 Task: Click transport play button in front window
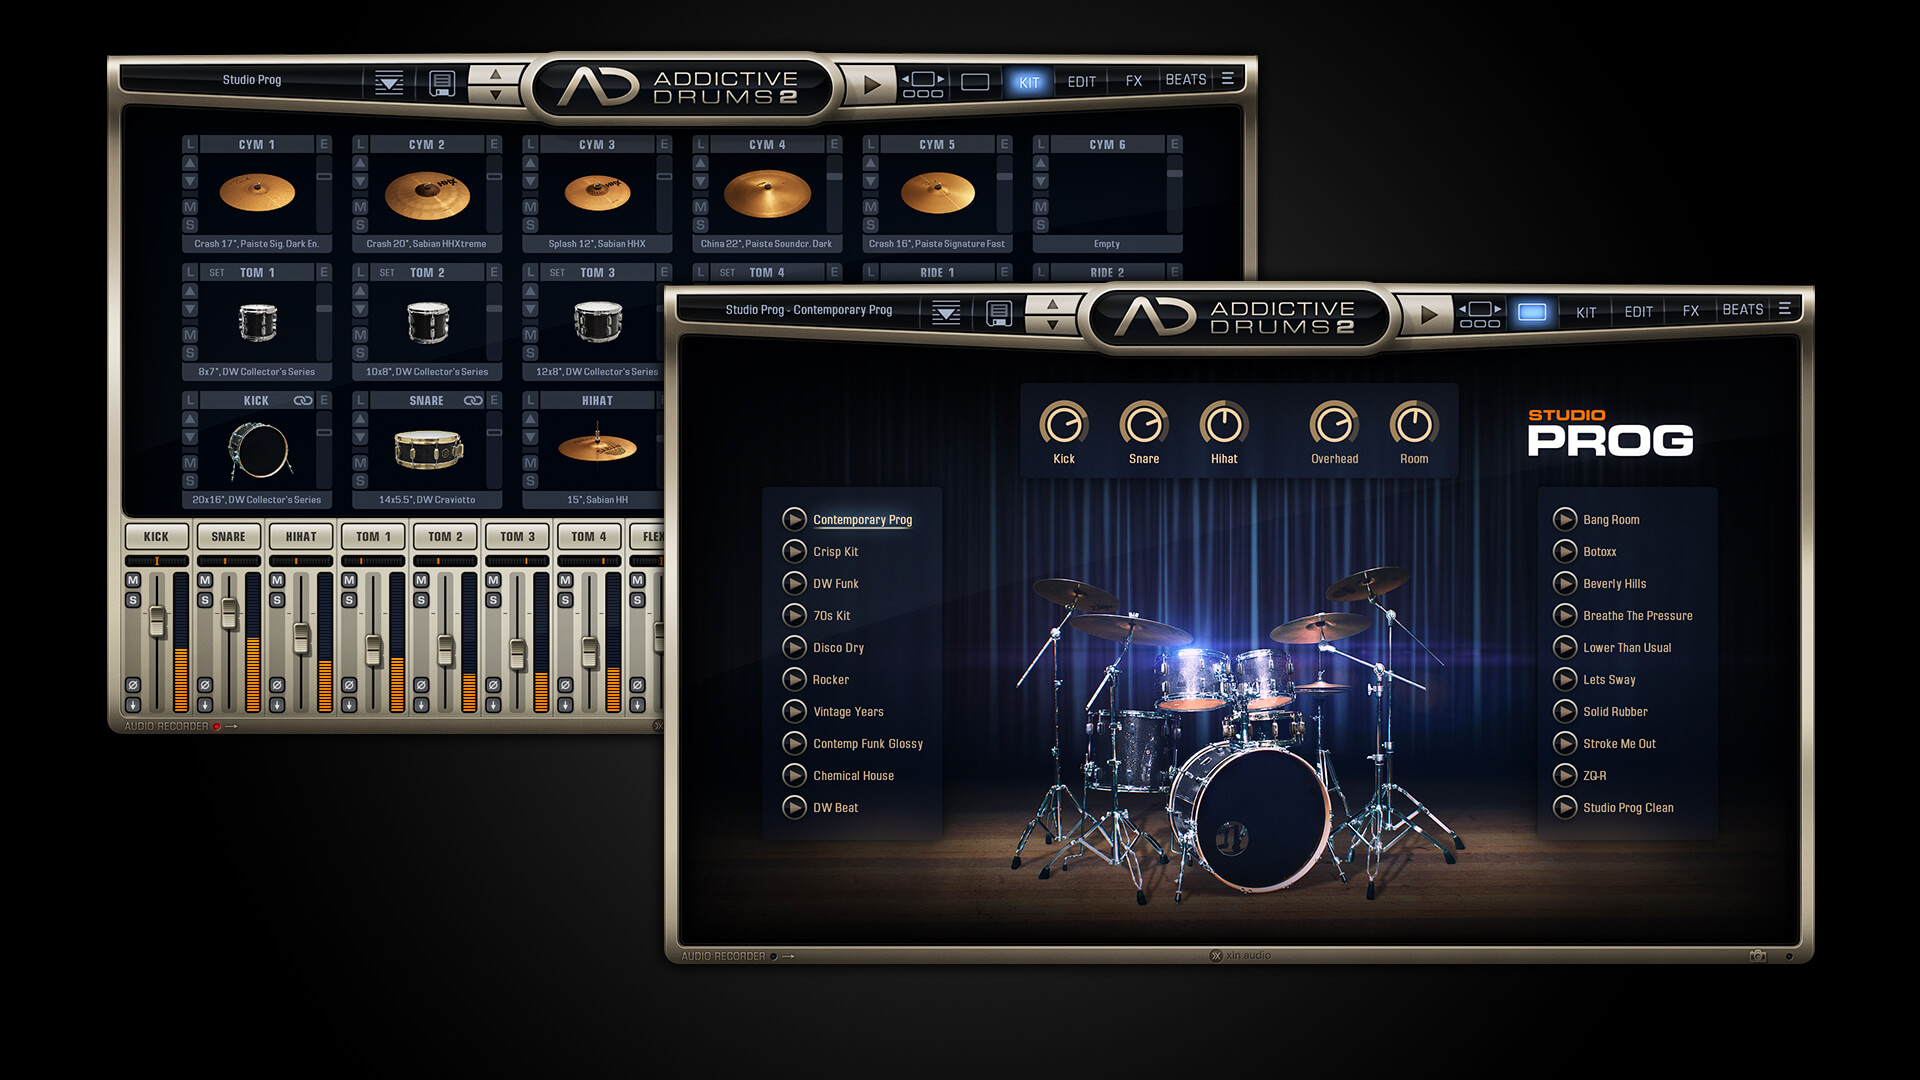coord(1429,314)
